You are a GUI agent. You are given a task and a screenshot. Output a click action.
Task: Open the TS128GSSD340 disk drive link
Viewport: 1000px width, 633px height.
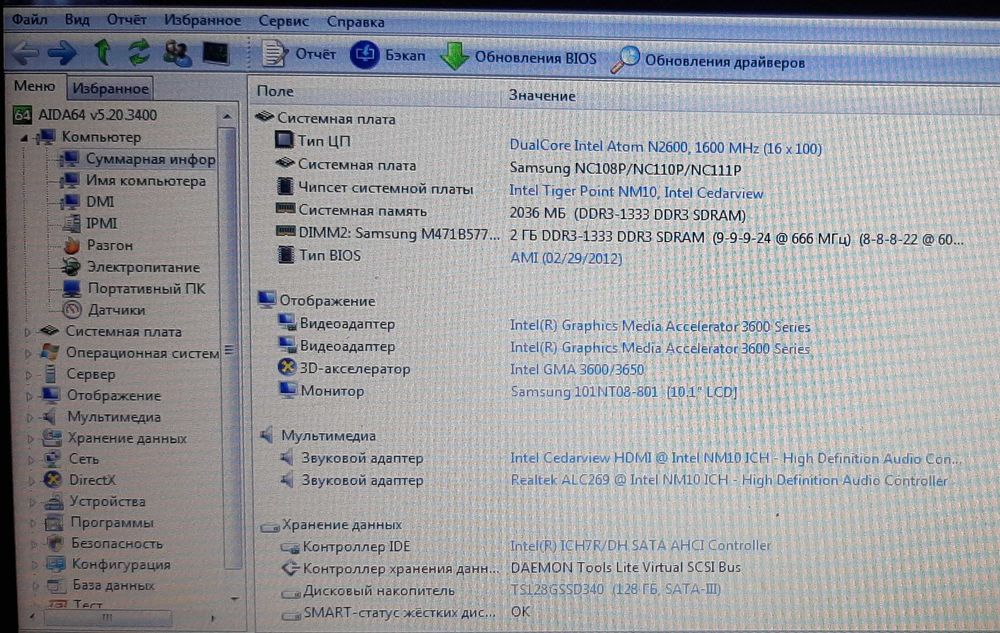[x=615, y=589]
